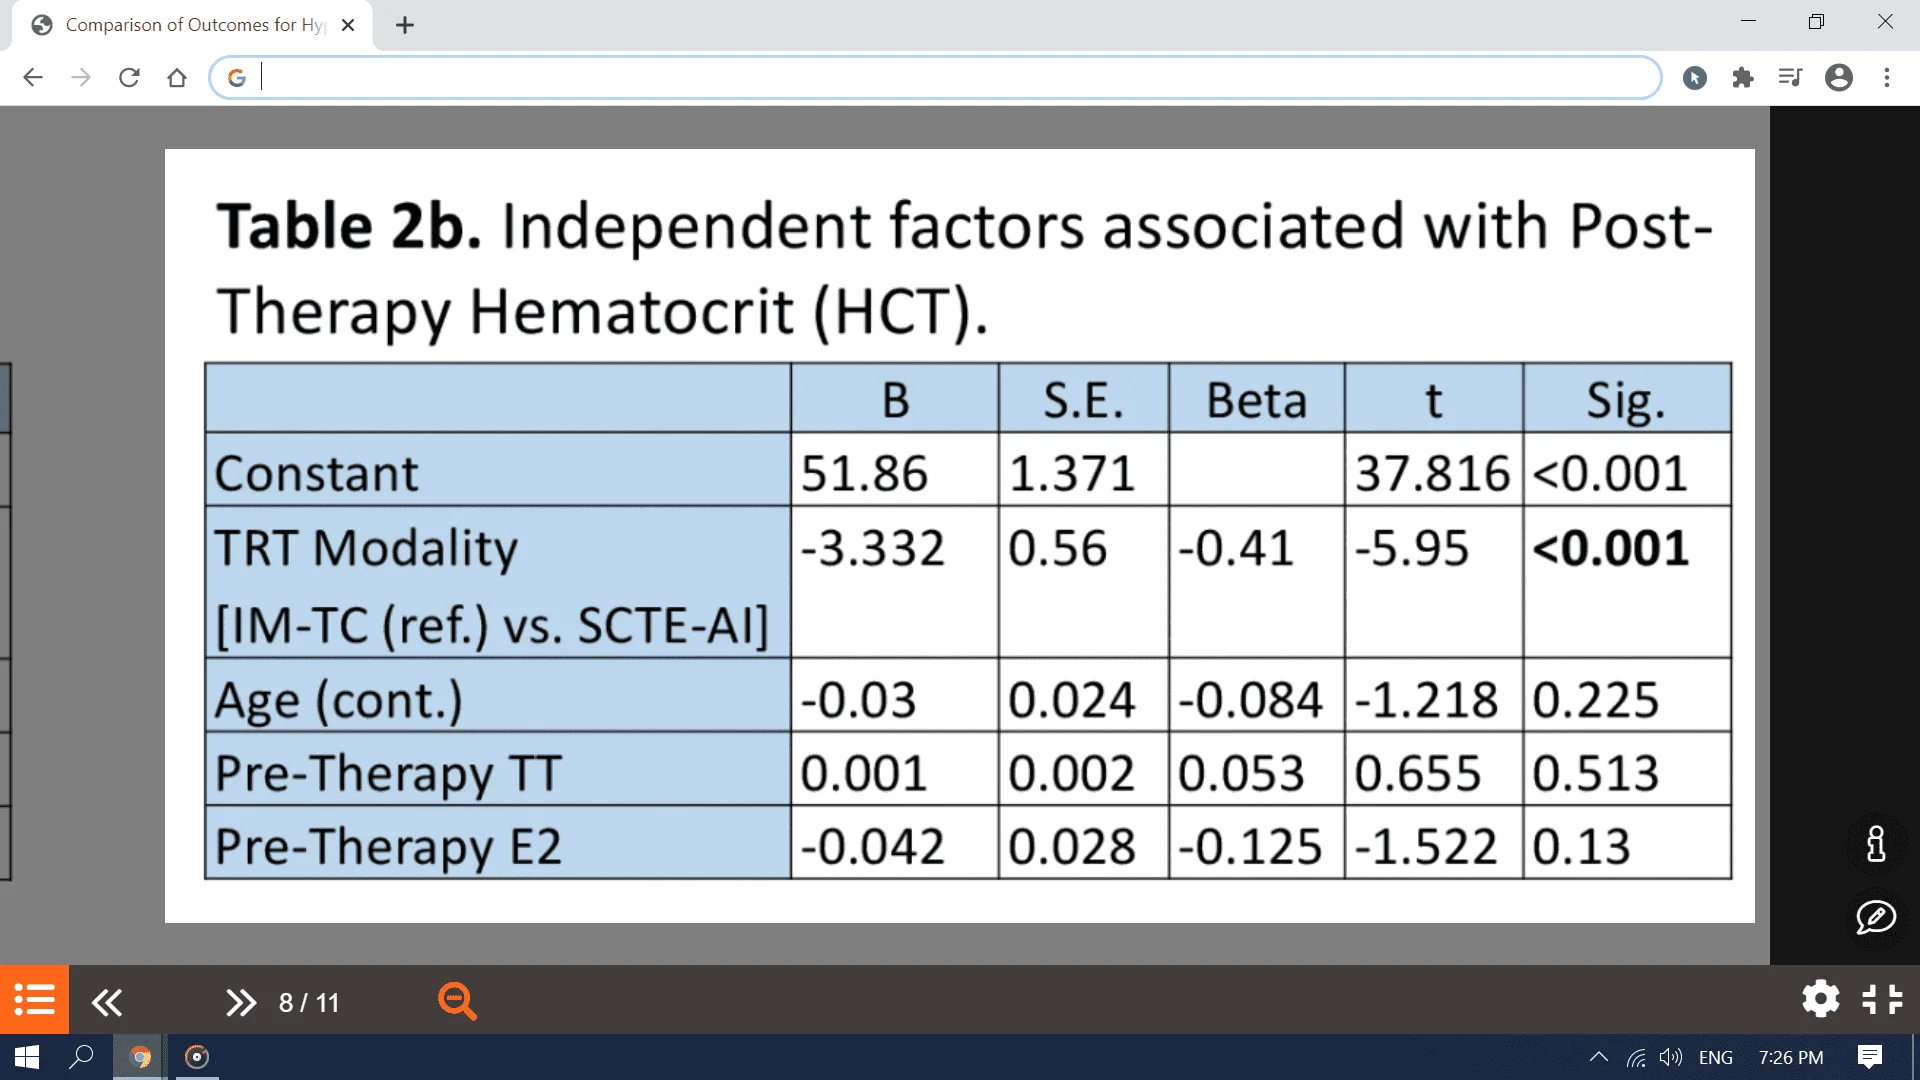
Task: Open volume speaker tray icon
Action: pyautogui.click(x=1670, y=1057)
